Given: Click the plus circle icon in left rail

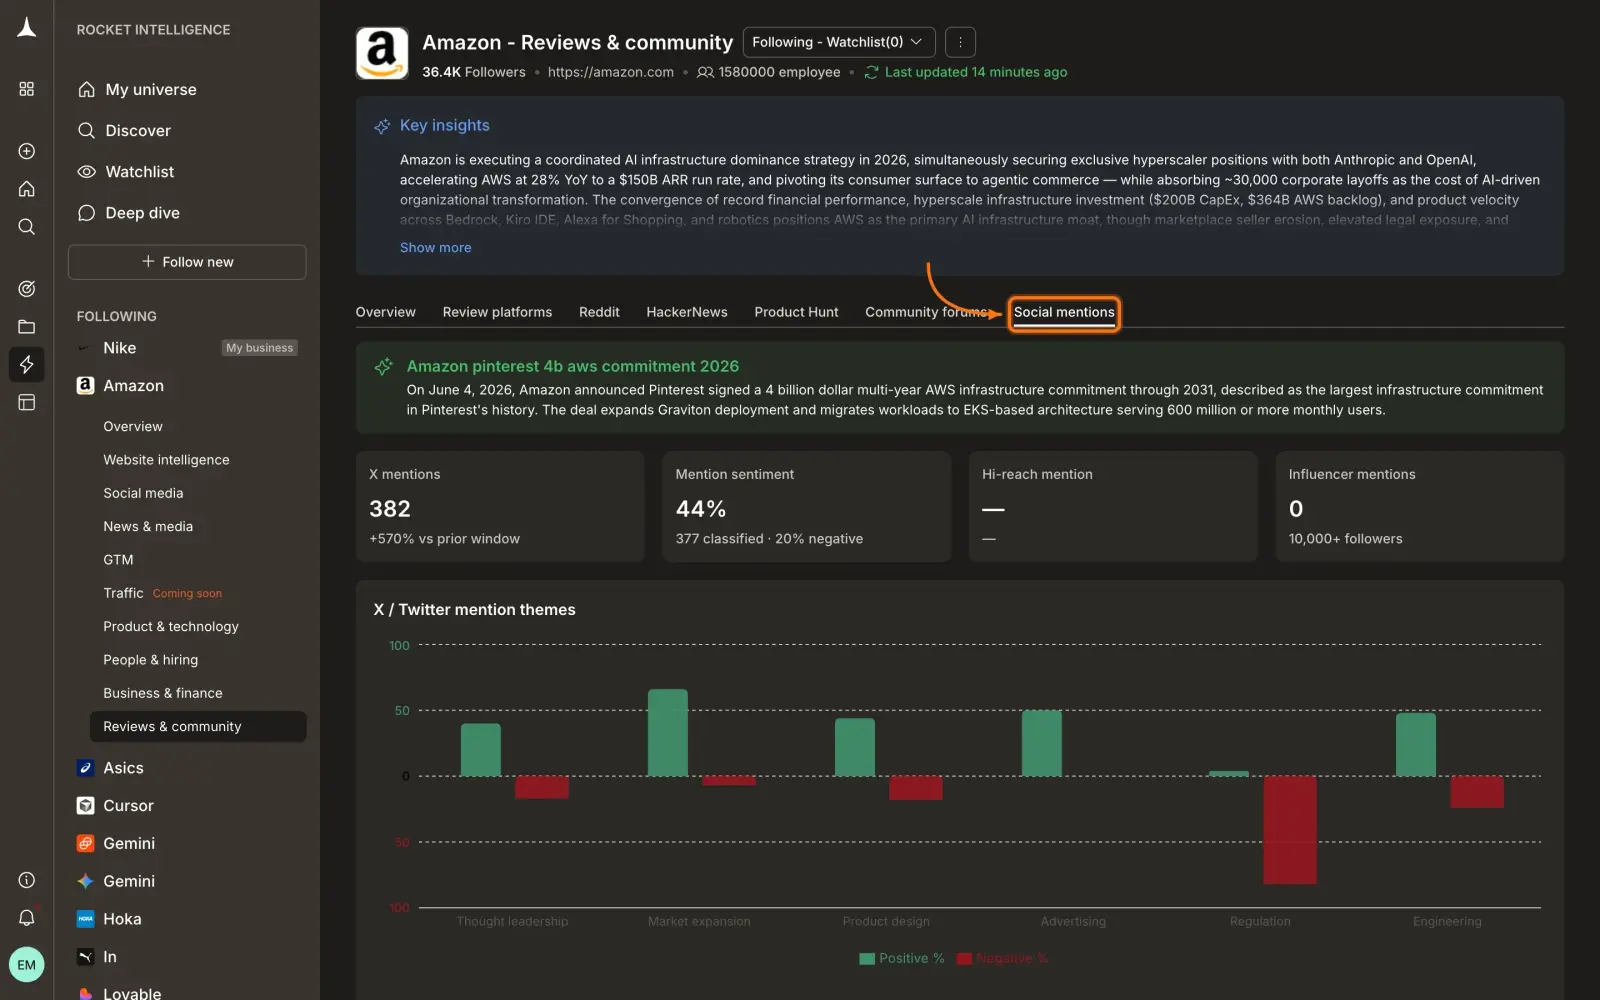Looking at the screenshot, I should point(27,151).
